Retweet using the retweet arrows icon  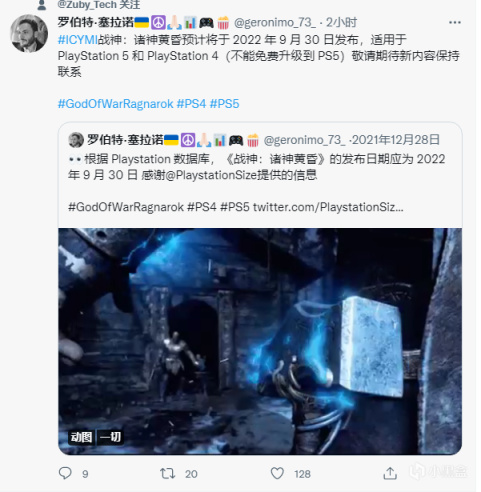pyautogui.click(x=167, y=473)
